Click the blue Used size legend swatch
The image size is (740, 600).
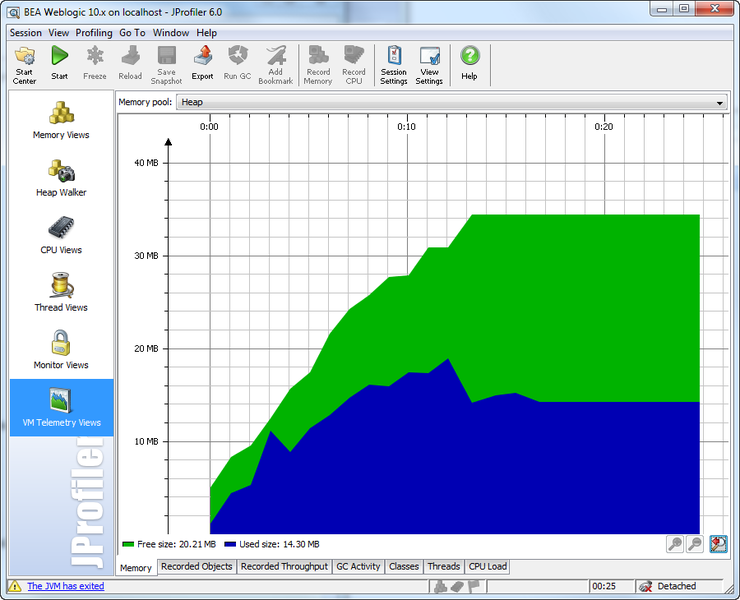(230, 544)
